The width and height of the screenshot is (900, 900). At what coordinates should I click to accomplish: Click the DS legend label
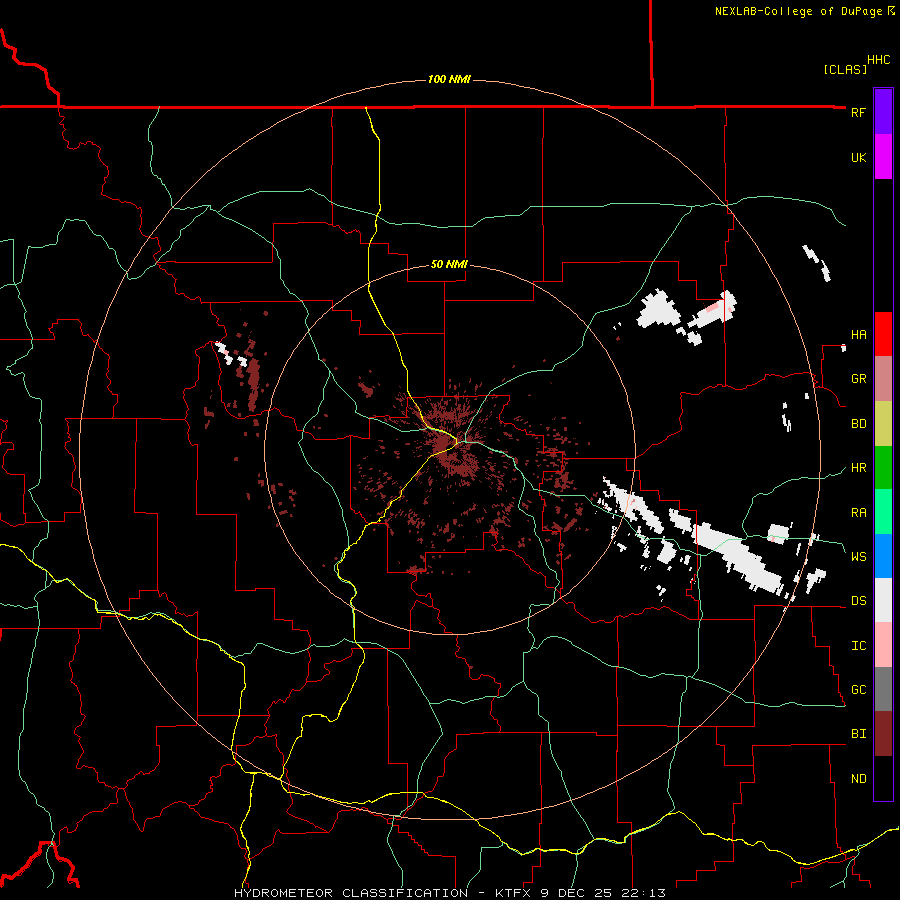coord(858,601)
